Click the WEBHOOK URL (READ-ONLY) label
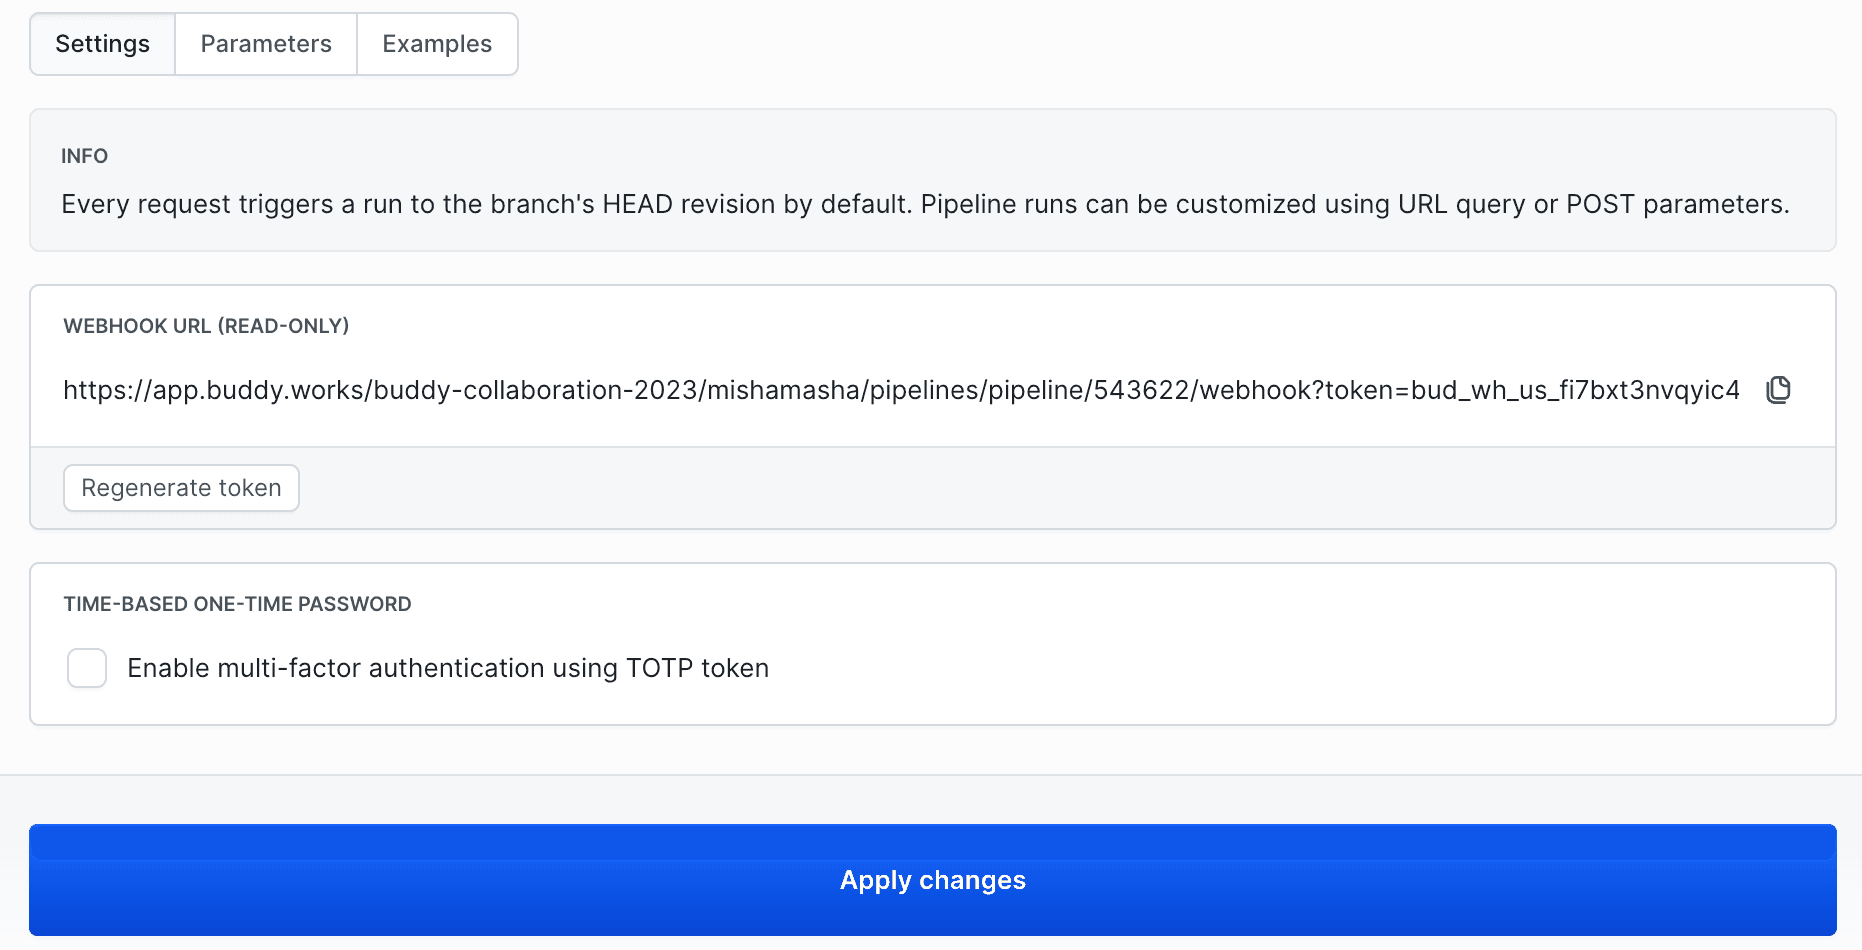The height and width of the screenshot is (950, 1862). [206, 326]
